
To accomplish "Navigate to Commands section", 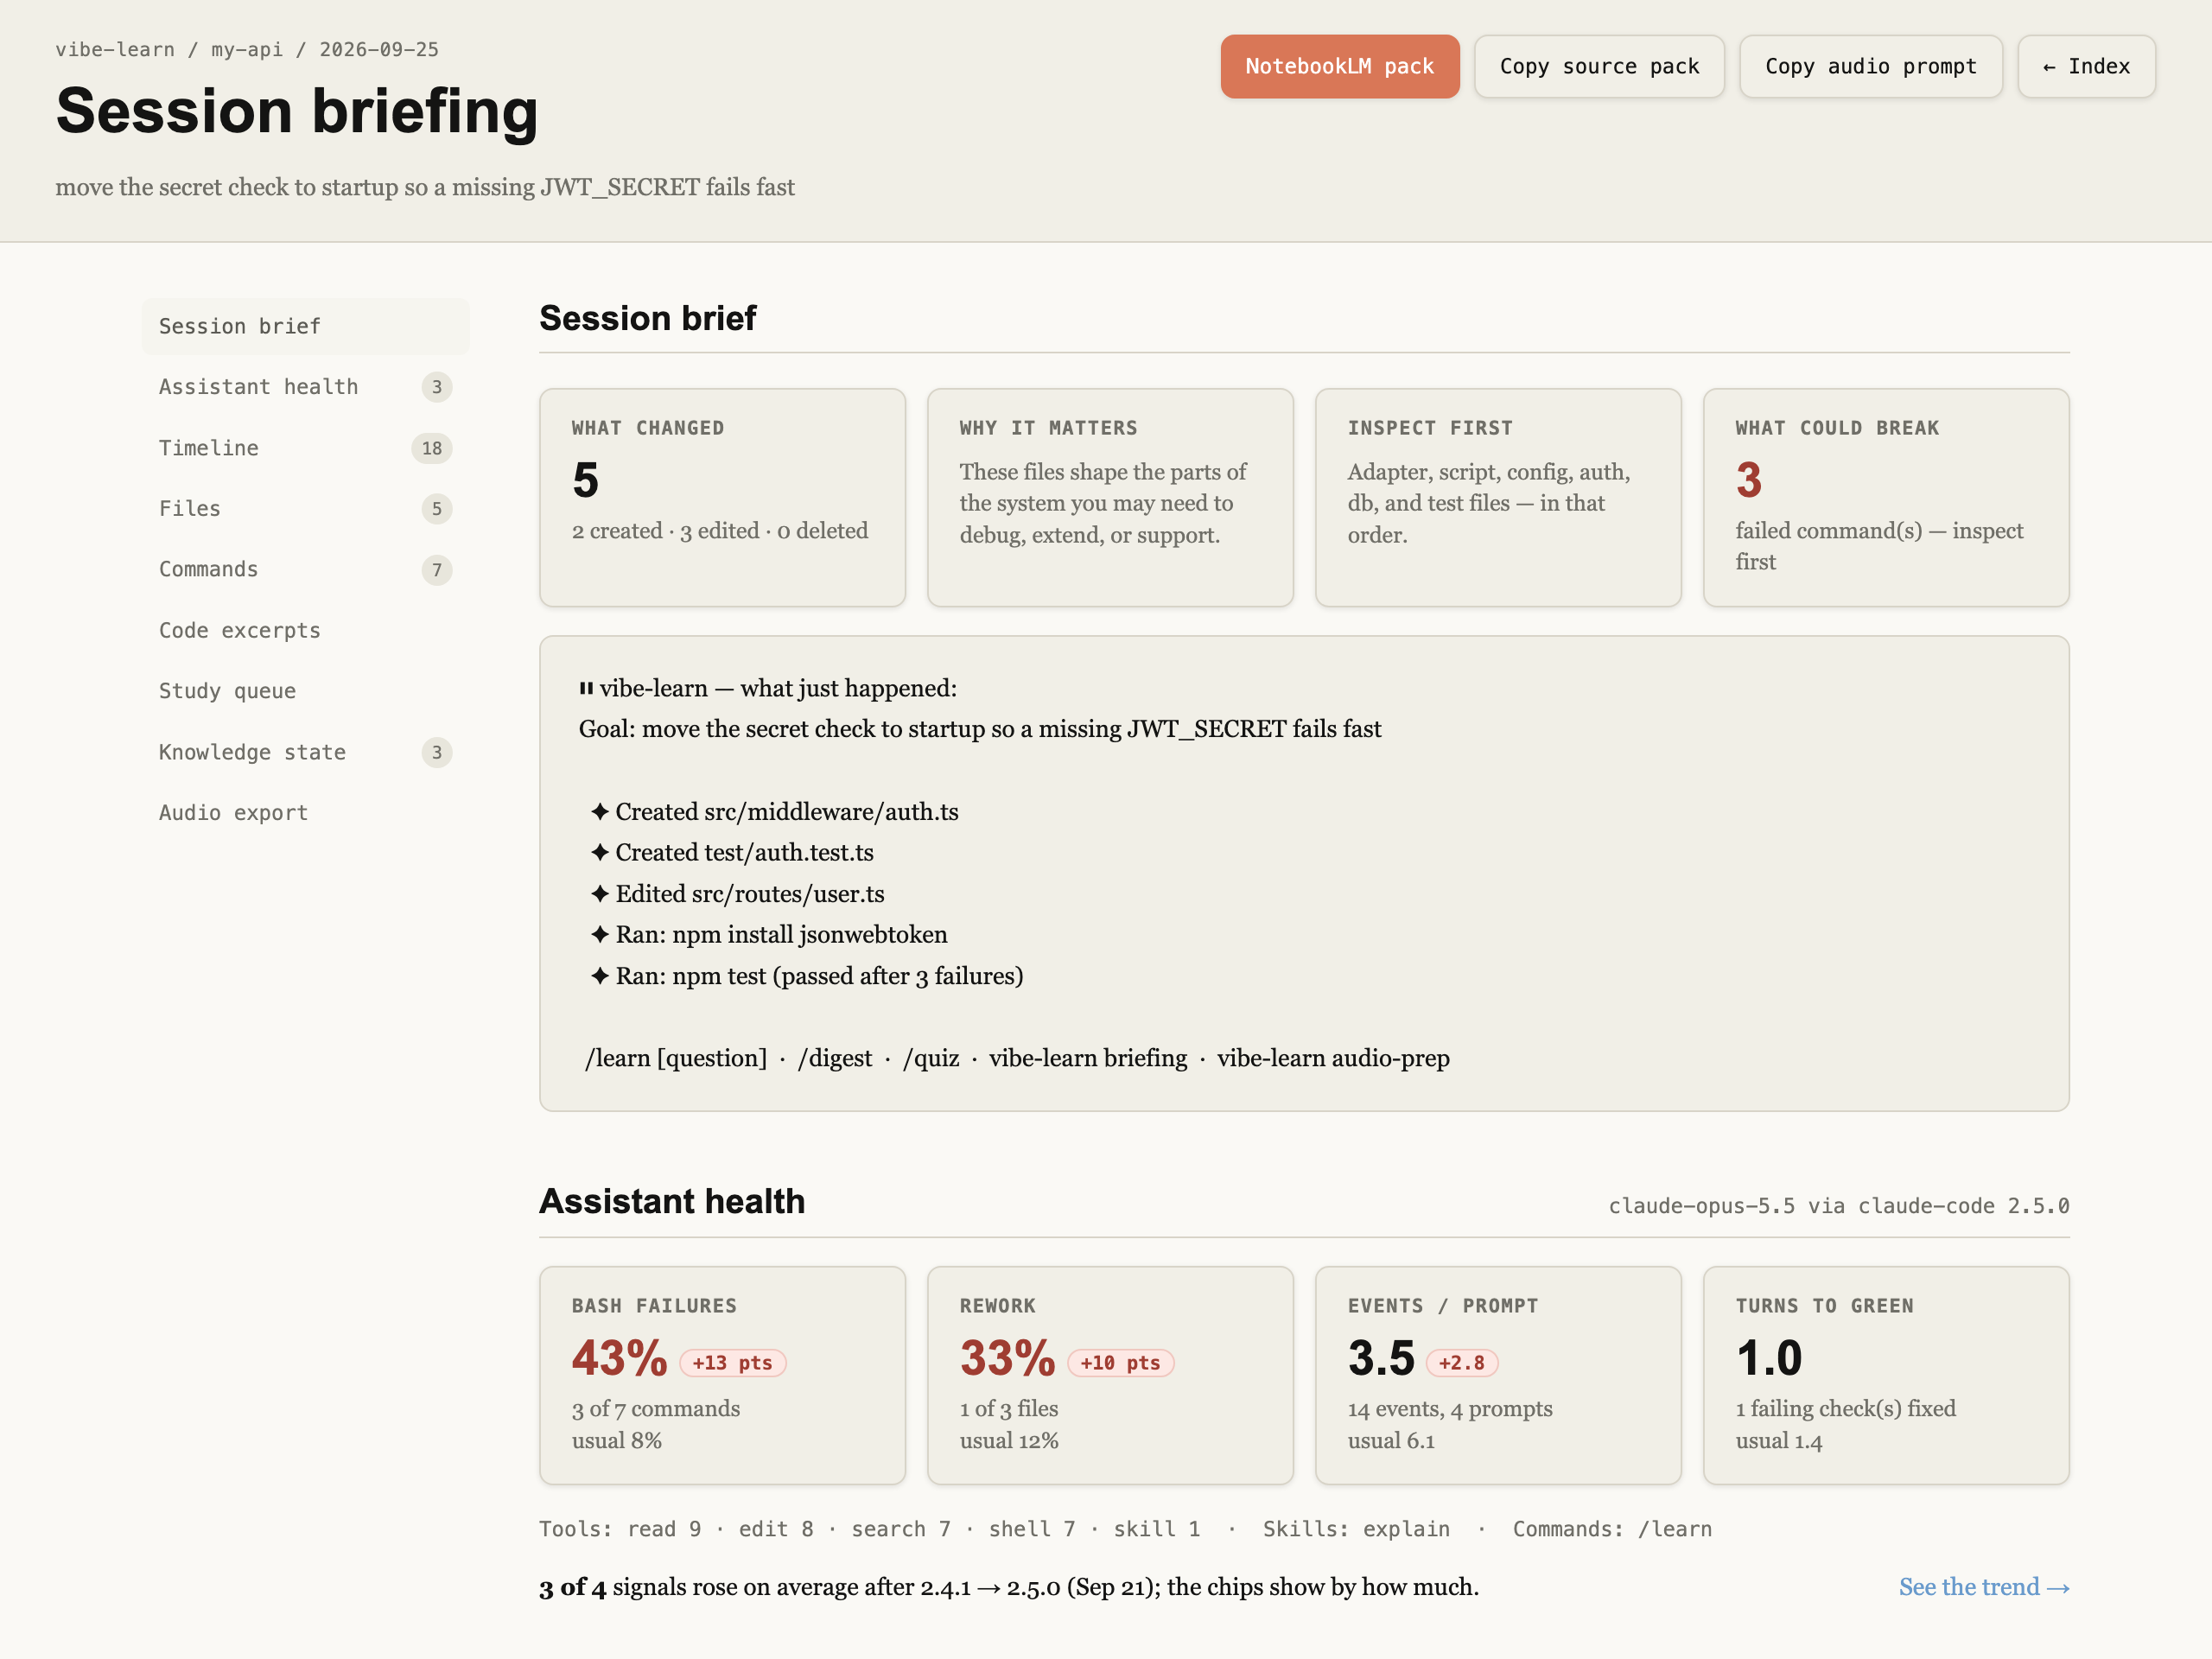I will point(305,569).
